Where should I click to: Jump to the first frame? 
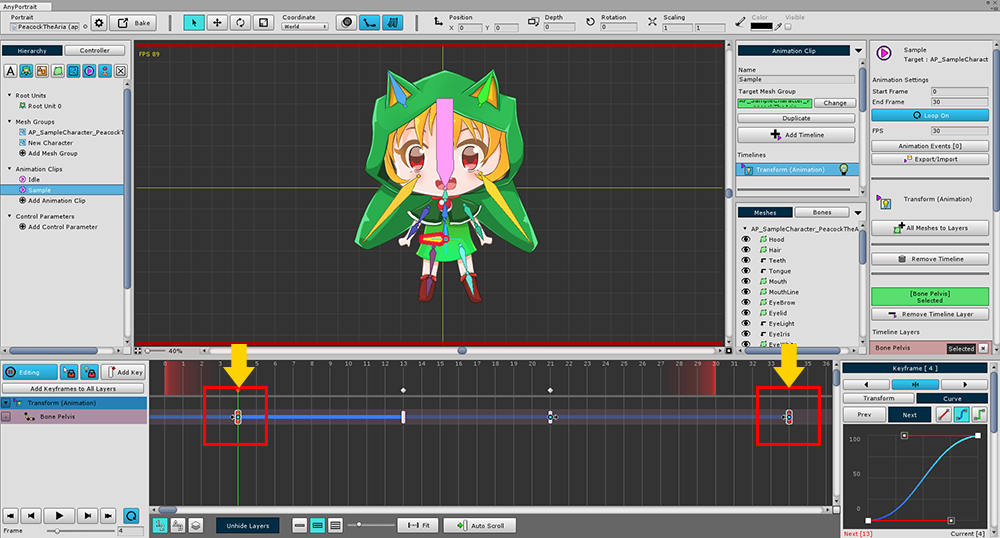click(x=10, y=516)
